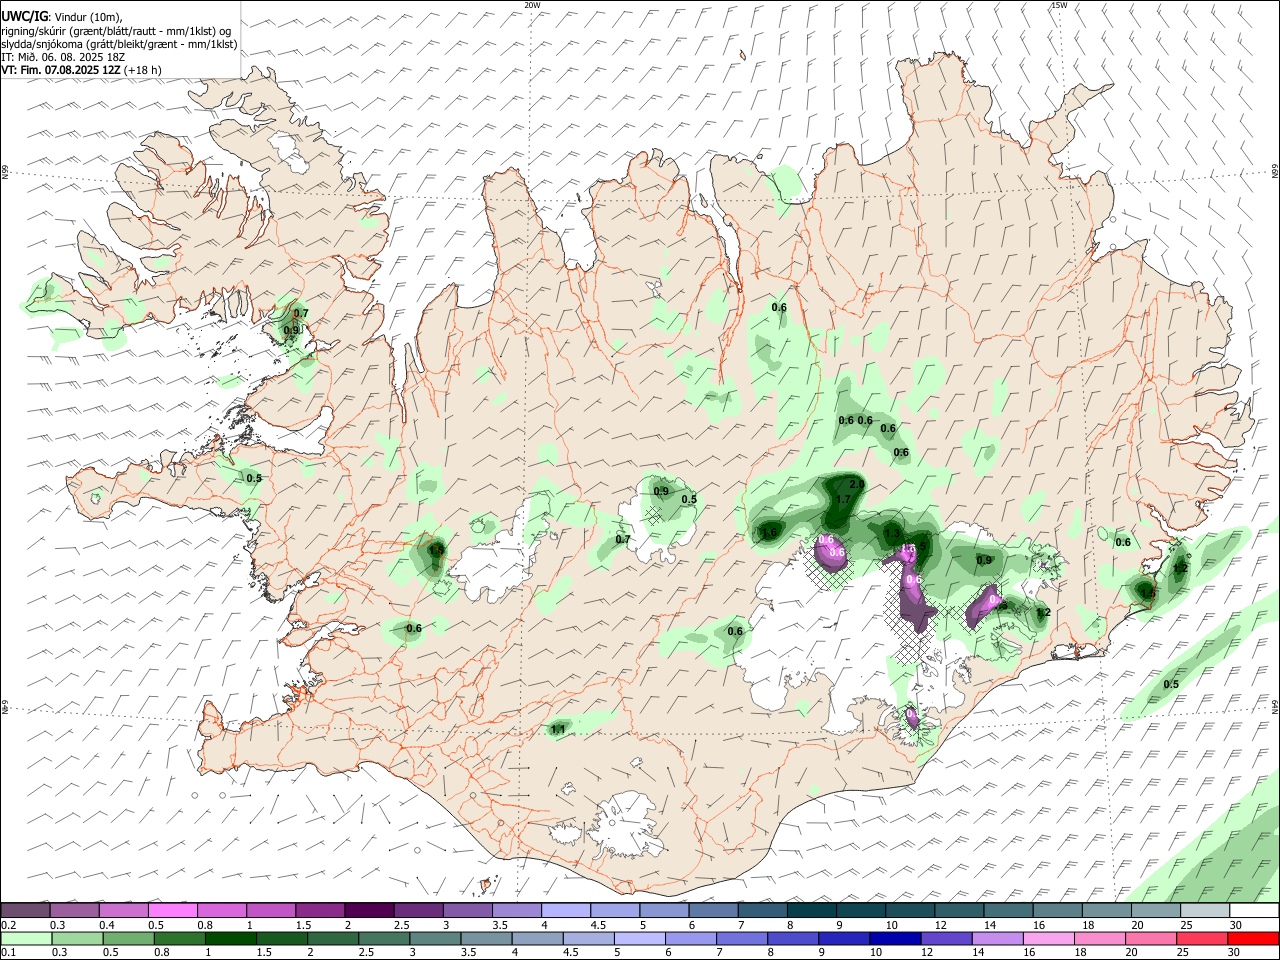The image size is (1280, 960).
Task: Click the '20W' longitude label
Action: point(532,5)
